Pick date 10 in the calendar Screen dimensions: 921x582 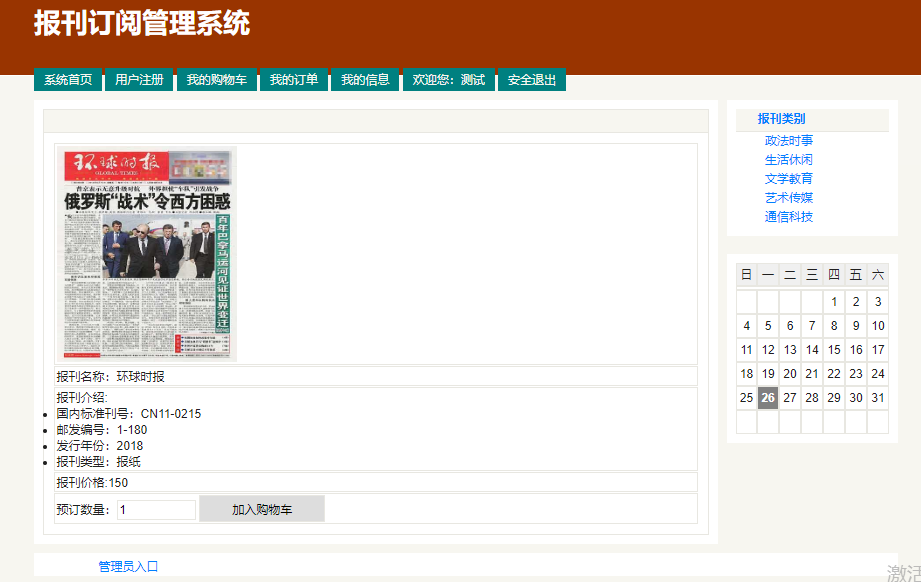878,326
